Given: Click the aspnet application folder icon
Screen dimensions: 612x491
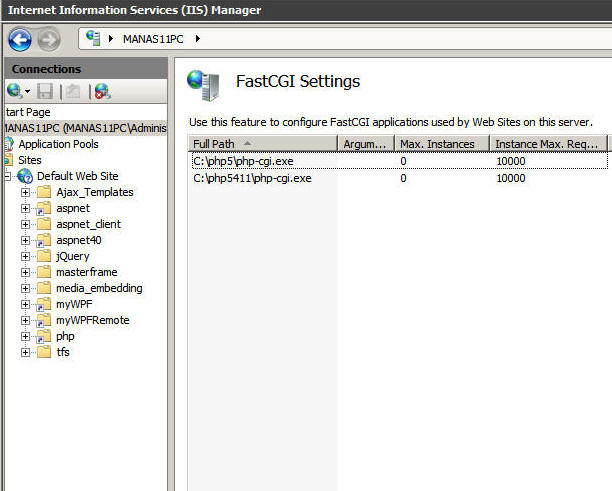Looking at the screenshot, I should tap(44, 208).
